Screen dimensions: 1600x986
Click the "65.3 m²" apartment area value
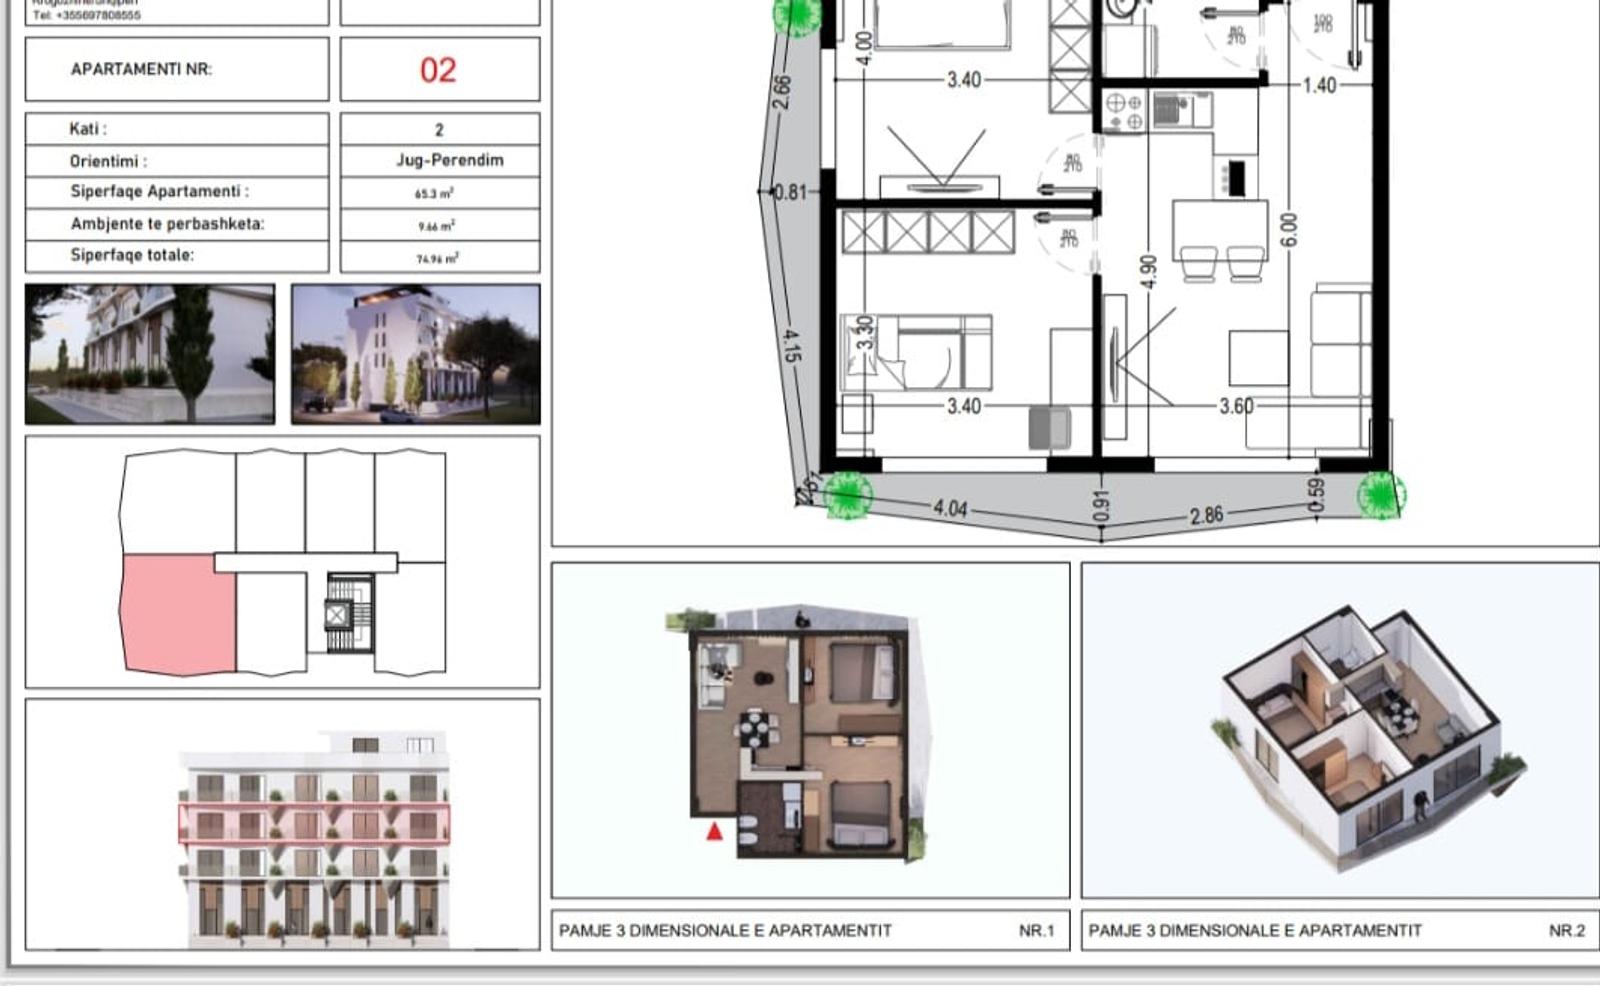pos(435,193)
